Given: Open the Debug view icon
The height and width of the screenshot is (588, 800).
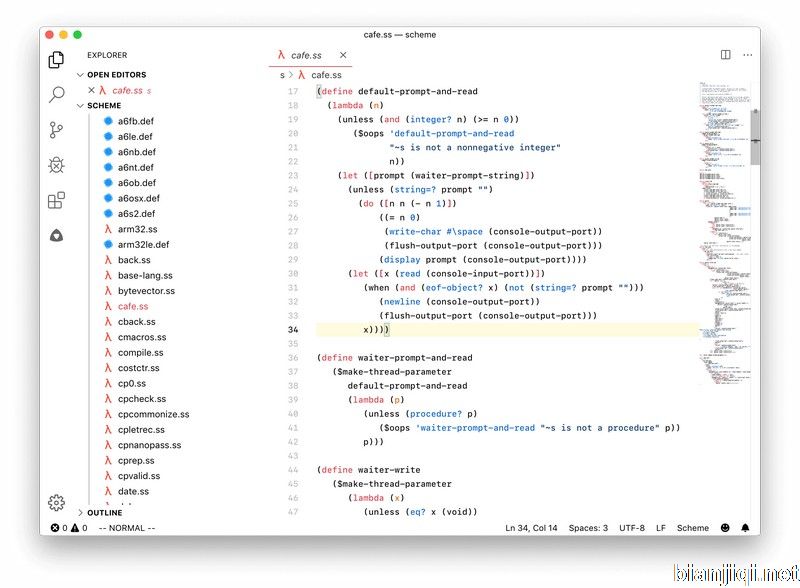Looking at the screenshot, I should (x=56, y=165).
